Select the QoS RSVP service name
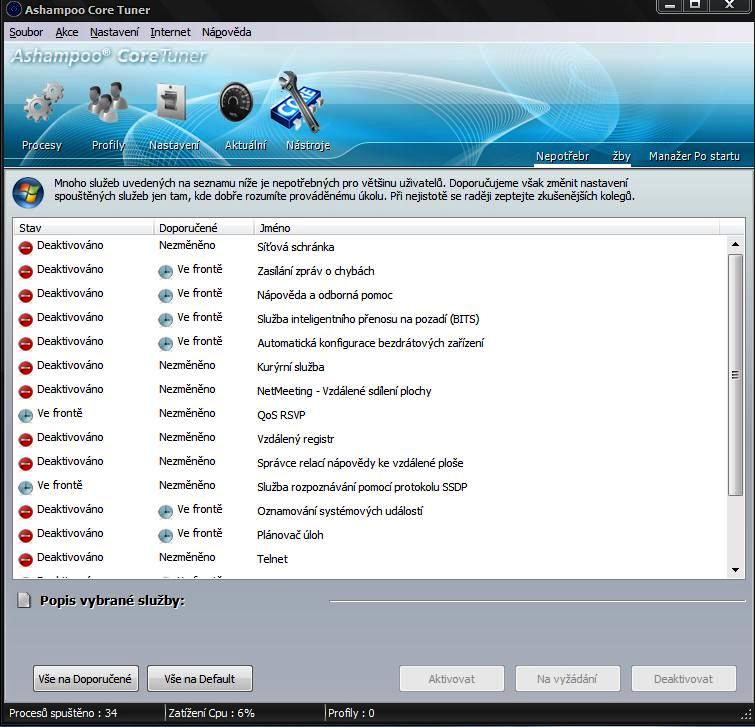 (x=281, y=415)
